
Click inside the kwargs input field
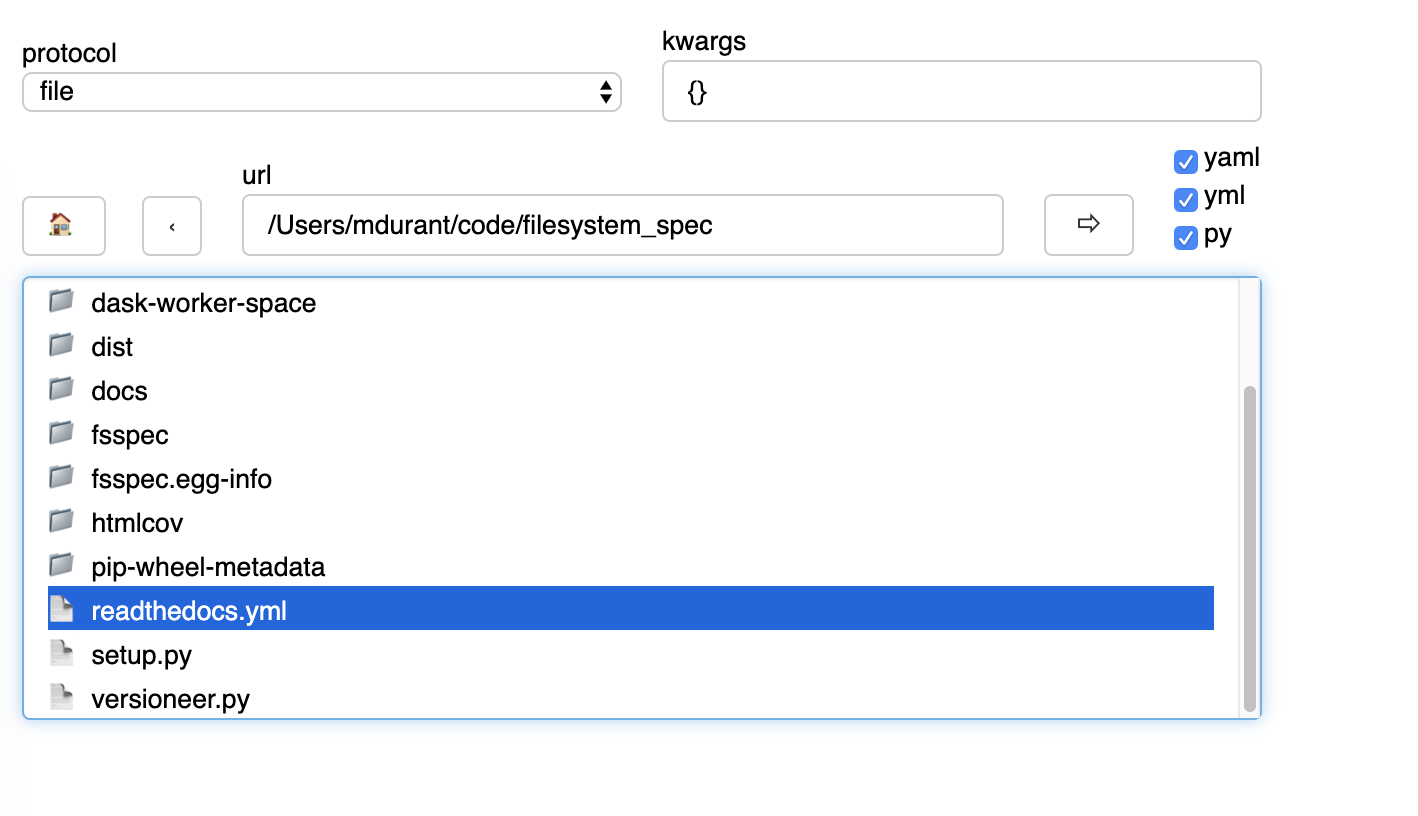point(960,91)
